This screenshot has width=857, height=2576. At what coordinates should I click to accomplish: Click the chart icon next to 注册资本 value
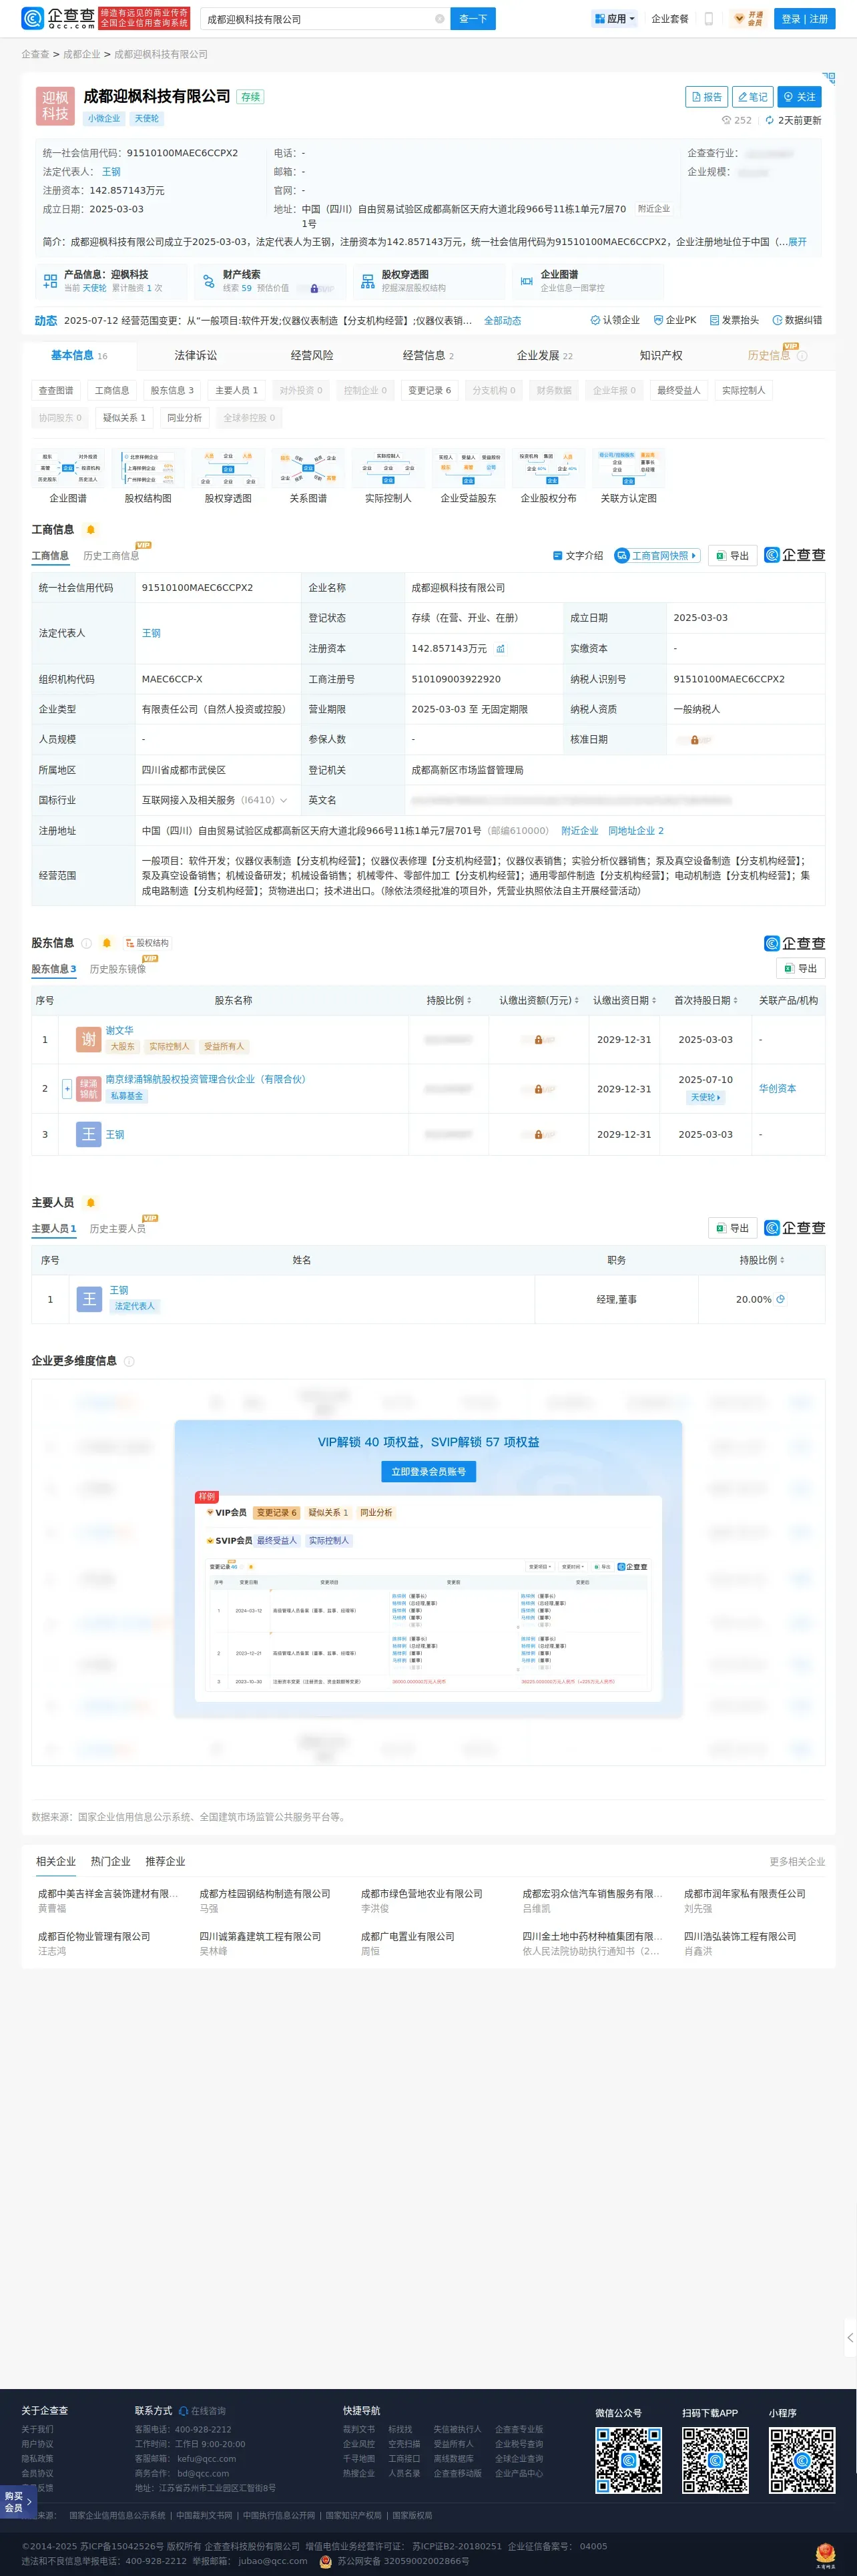(501, 649)
